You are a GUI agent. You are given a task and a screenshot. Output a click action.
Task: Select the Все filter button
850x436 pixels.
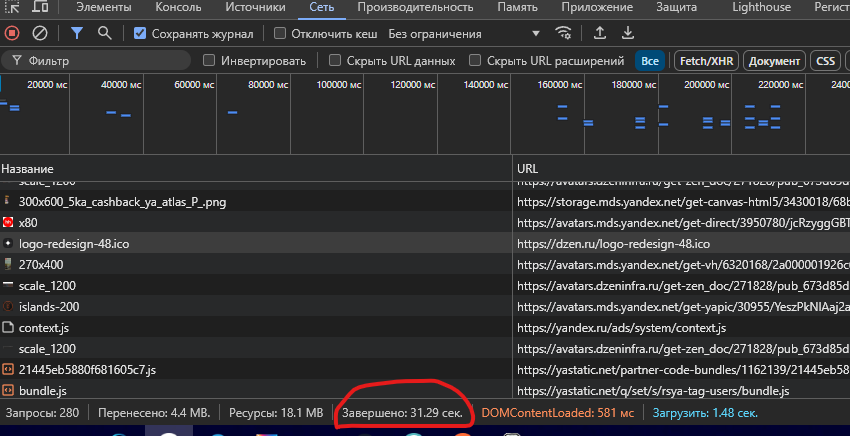pyautogui.click(x=649, y=61)
